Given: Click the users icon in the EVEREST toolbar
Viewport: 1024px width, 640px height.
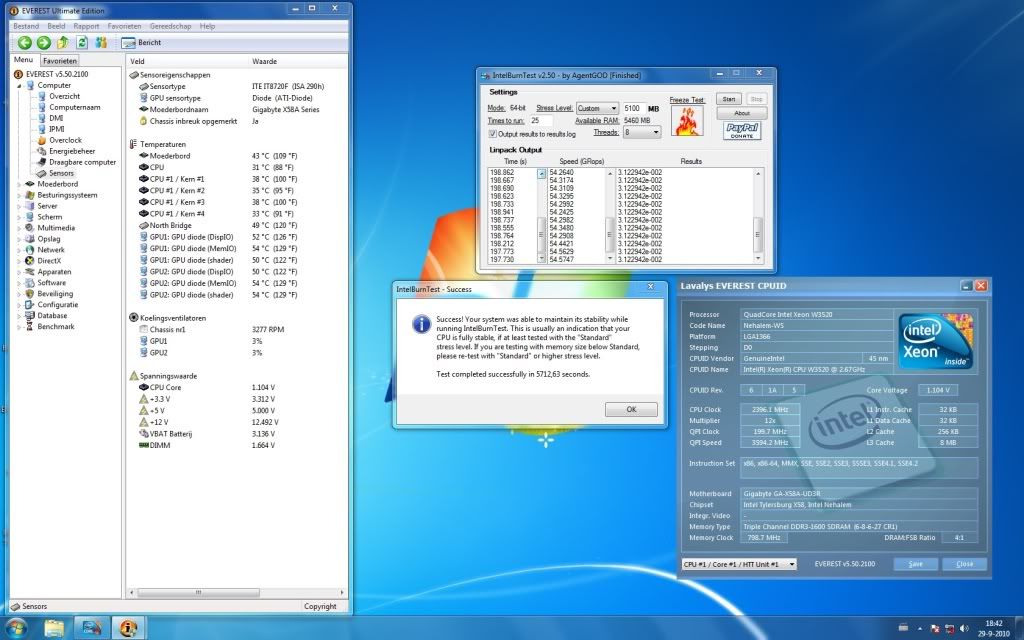Looking at the screenshot, I should 101,43.
